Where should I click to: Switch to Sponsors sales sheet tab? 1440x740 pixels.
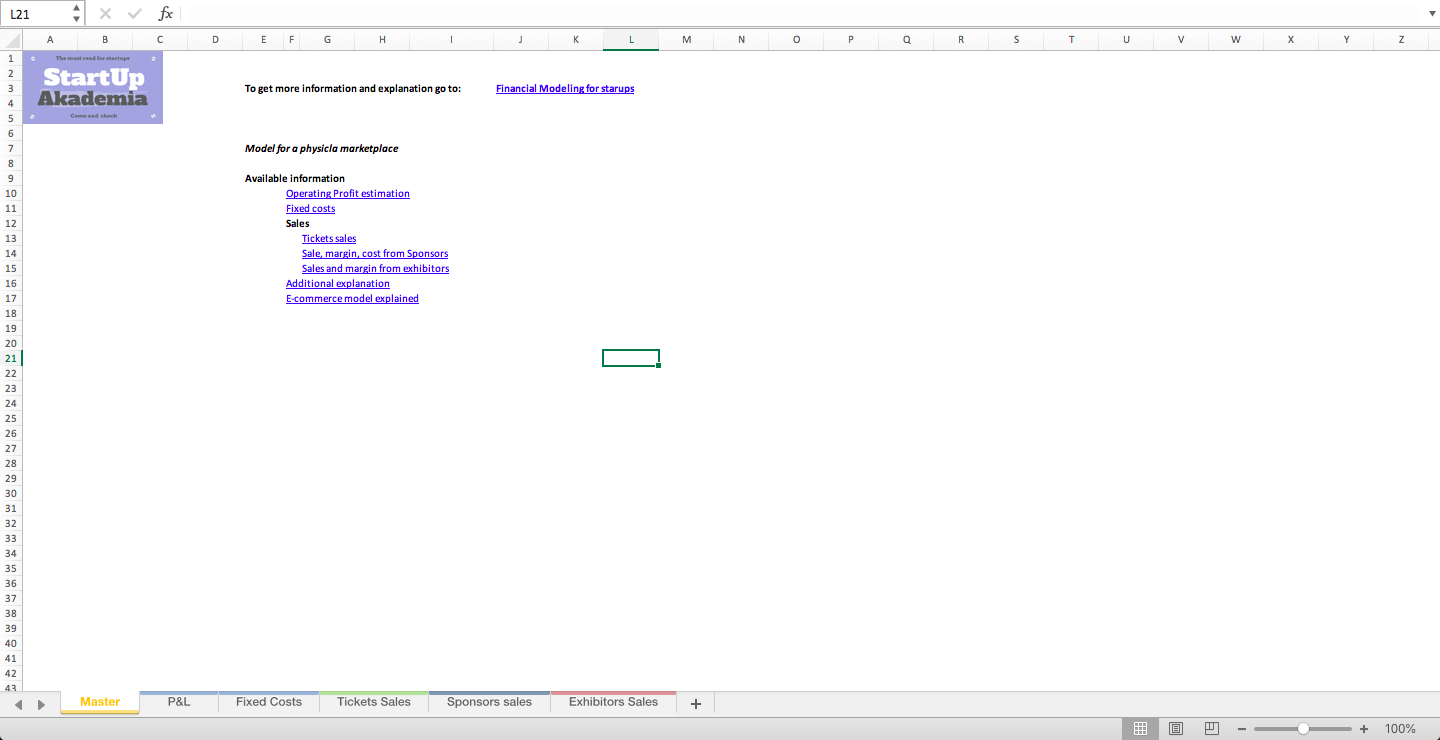click(489, 702)
